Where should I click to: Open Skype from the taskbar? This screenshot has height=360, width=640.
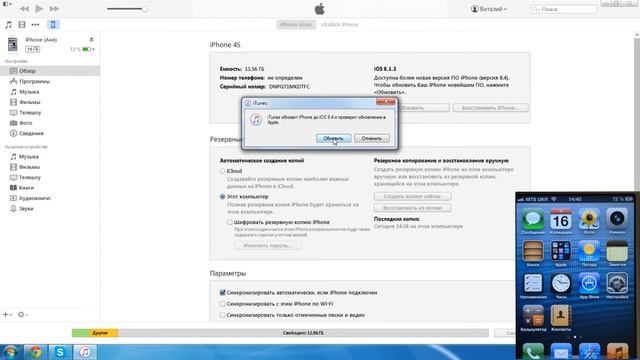coord(60,352)
